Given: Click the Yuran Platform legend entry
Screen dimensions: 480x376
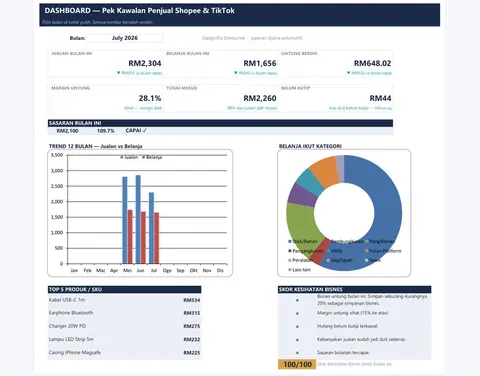Looking at the screenshot, I should point(383,251).
